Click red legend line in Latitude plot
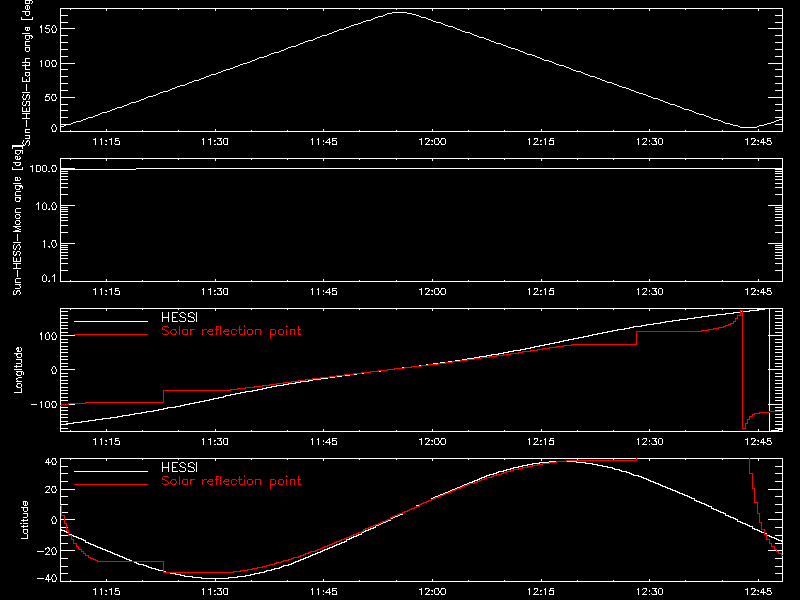Viewport: 800px width, 600px height. [111, 485]
